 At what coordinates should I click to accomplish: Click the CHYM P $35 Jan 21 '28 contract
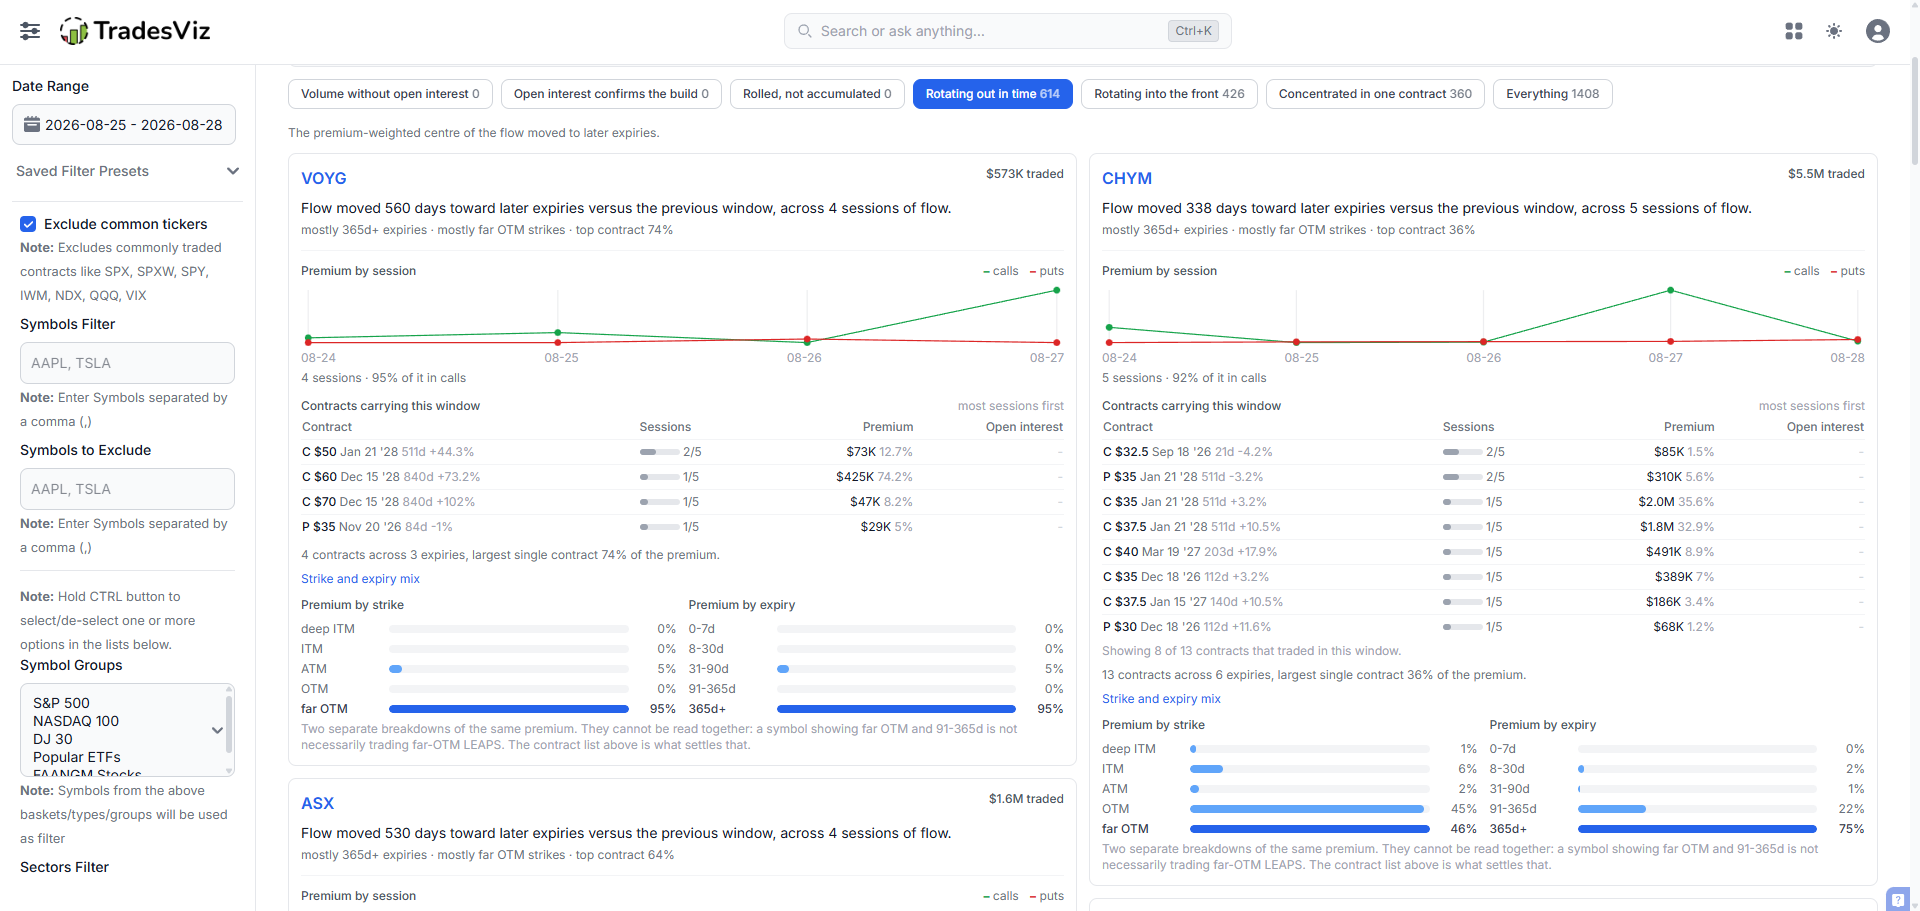coord(1183,477)
